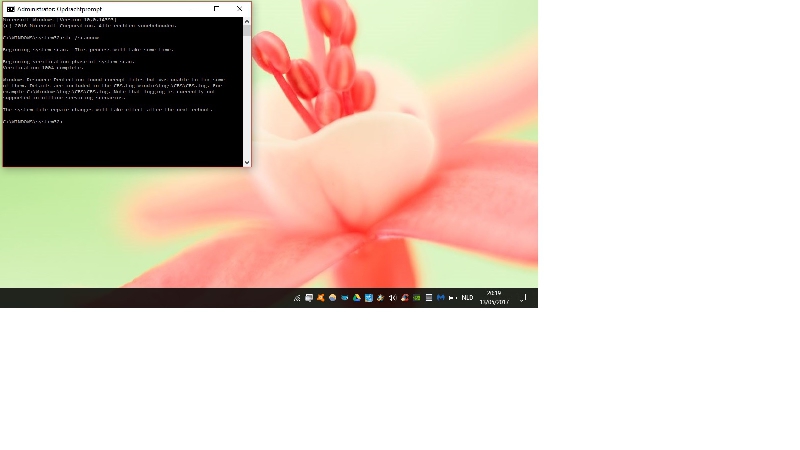800x450 pixels.
Task: Open the Google Drive tray icon
Action: [x=357, y=298]
